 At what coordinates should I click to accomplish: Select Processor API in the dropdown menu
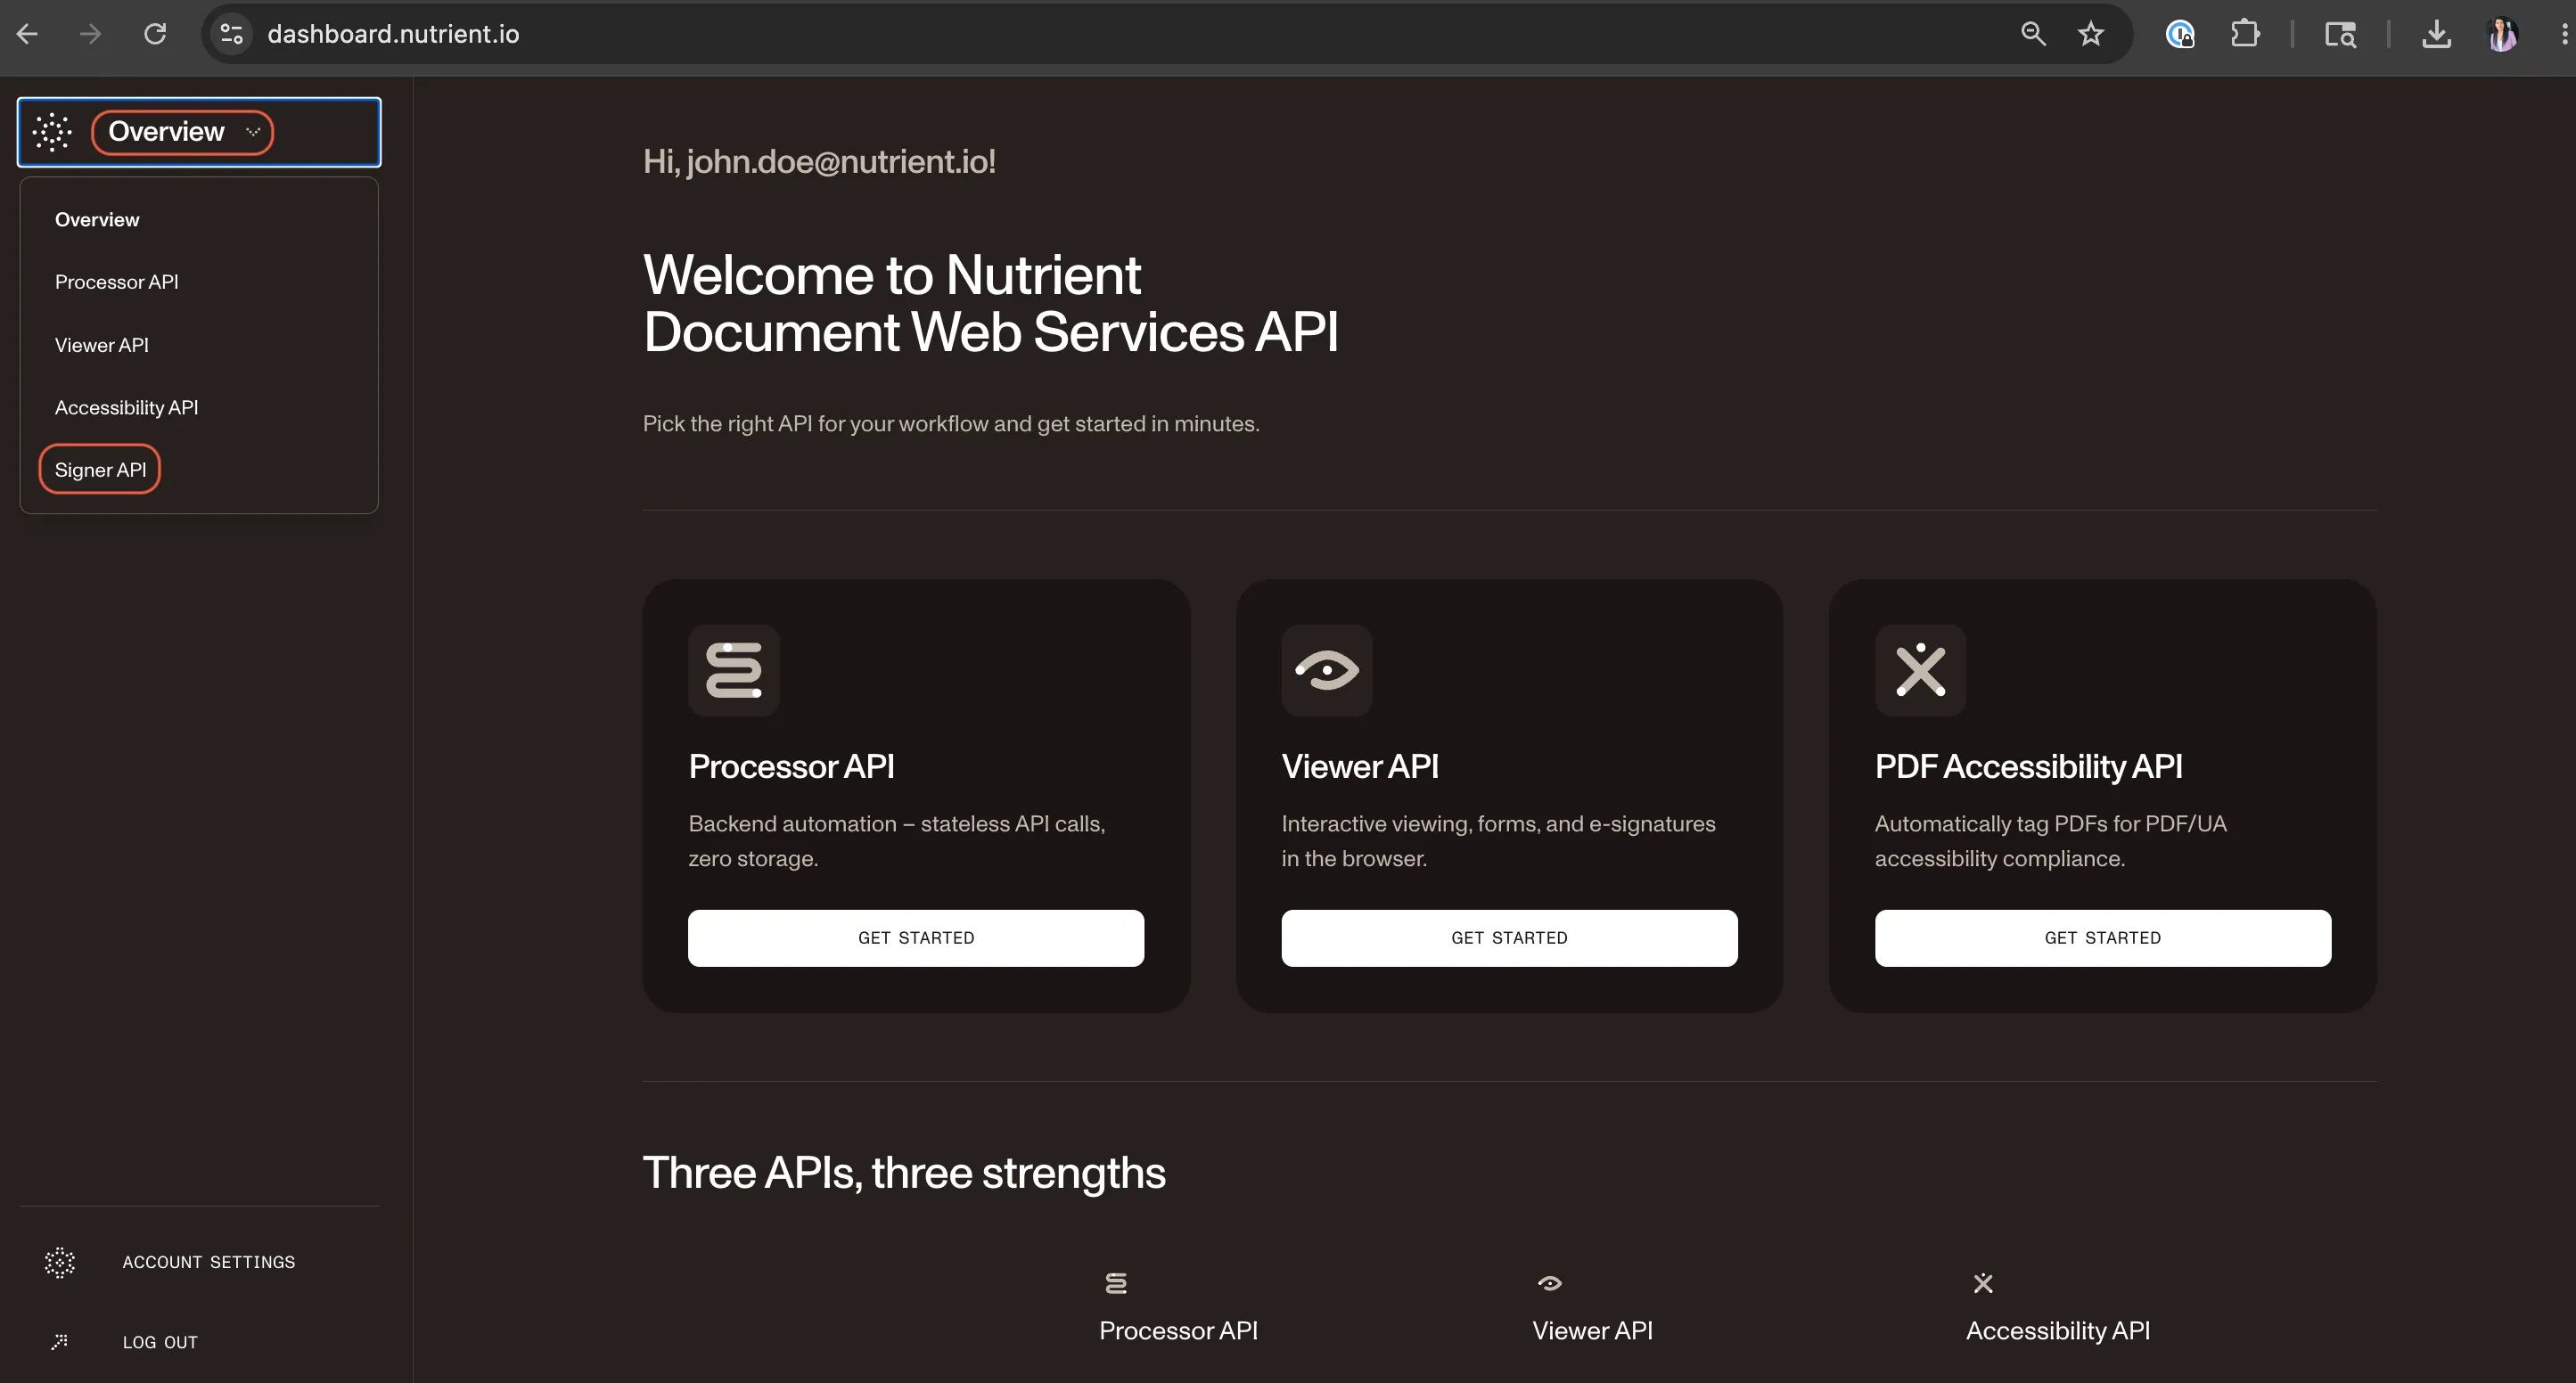coord(117,282)
